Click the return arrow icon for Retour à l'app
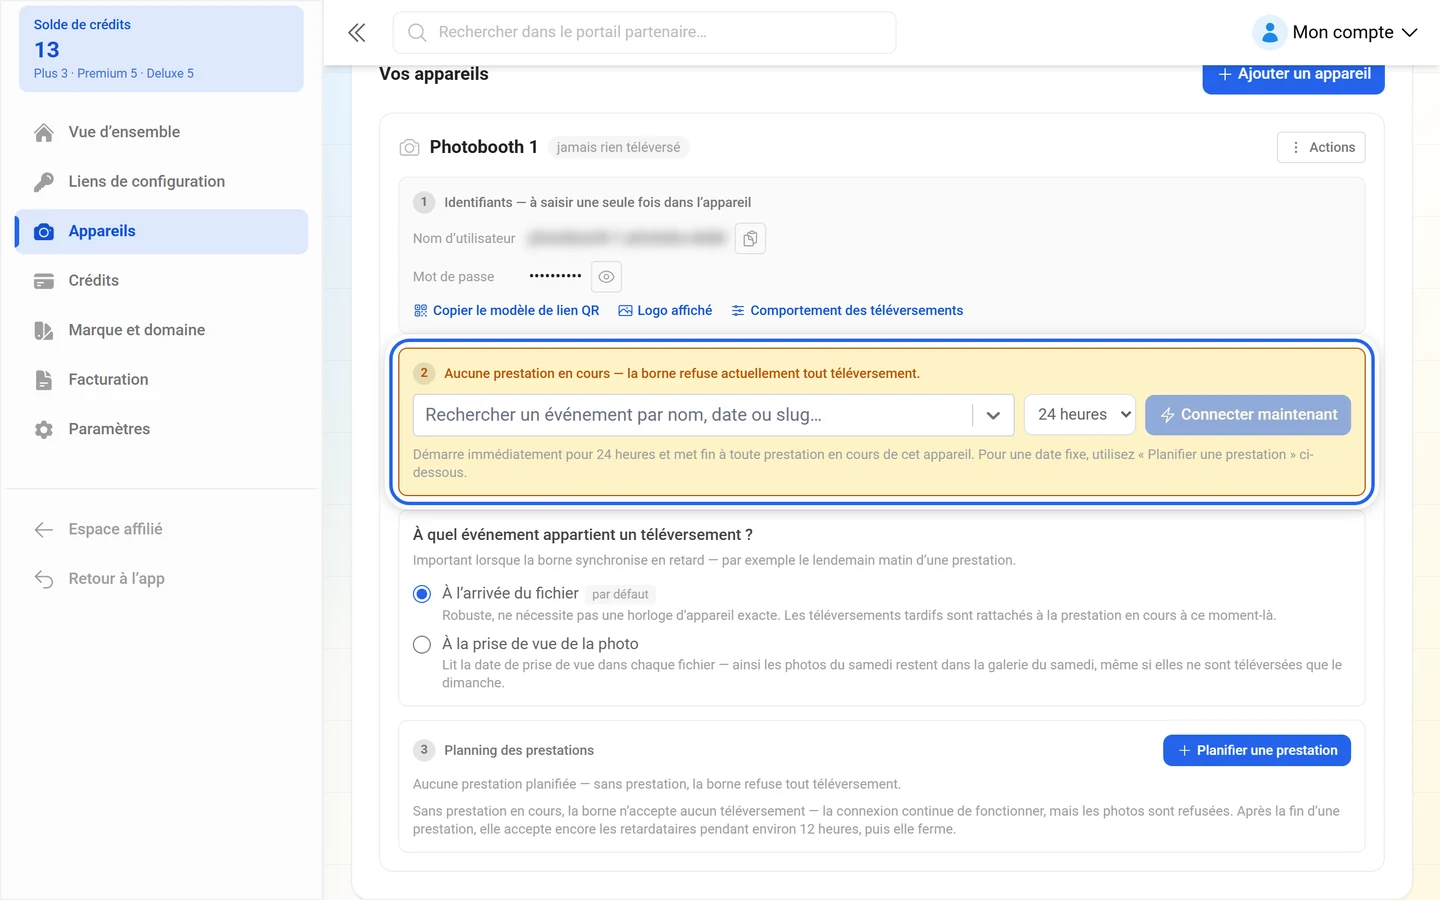The width and height of the screenshot is (1440, 900). tap(44, 579)
